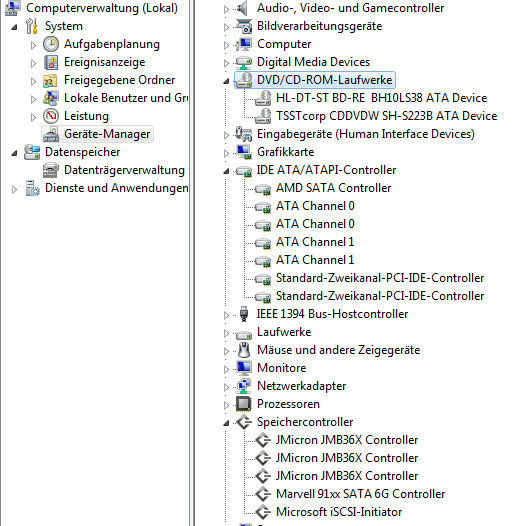Select the Datenträgerverwaltung text label
Viewport: 517px width, 526px height.
124,170
